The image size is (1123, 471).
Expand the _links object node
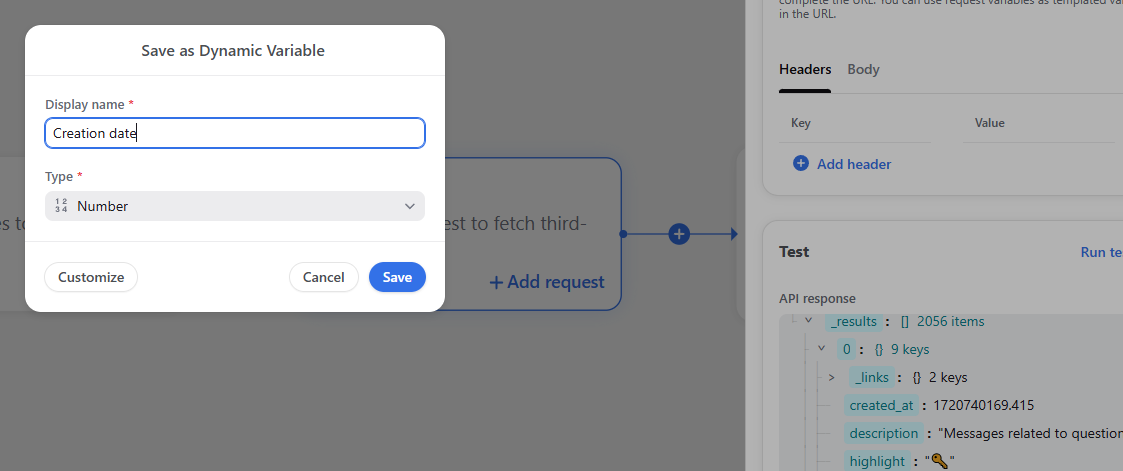pos(832,377)
